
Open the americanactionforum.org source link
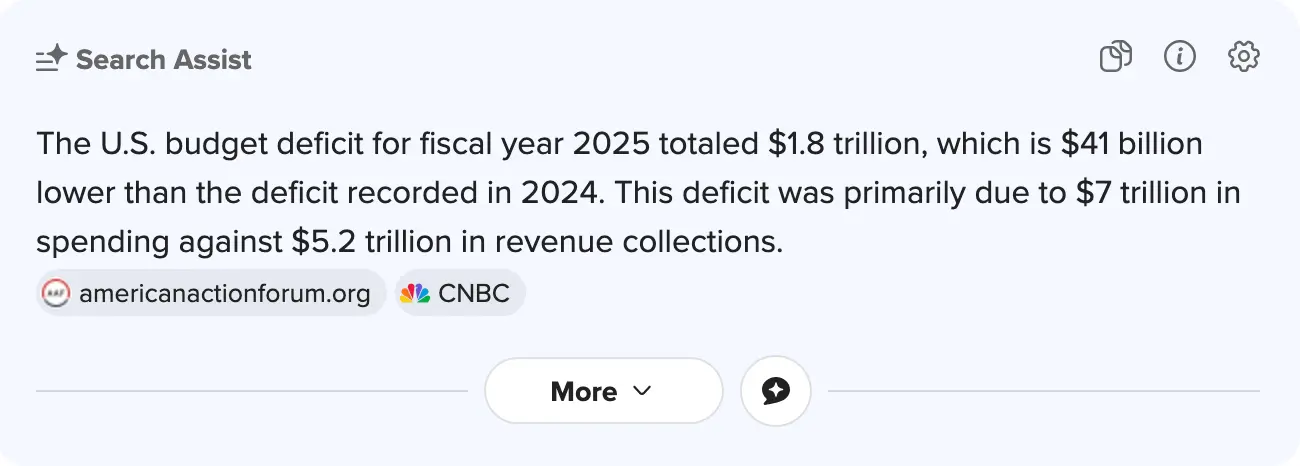click(x=224, y=293)
